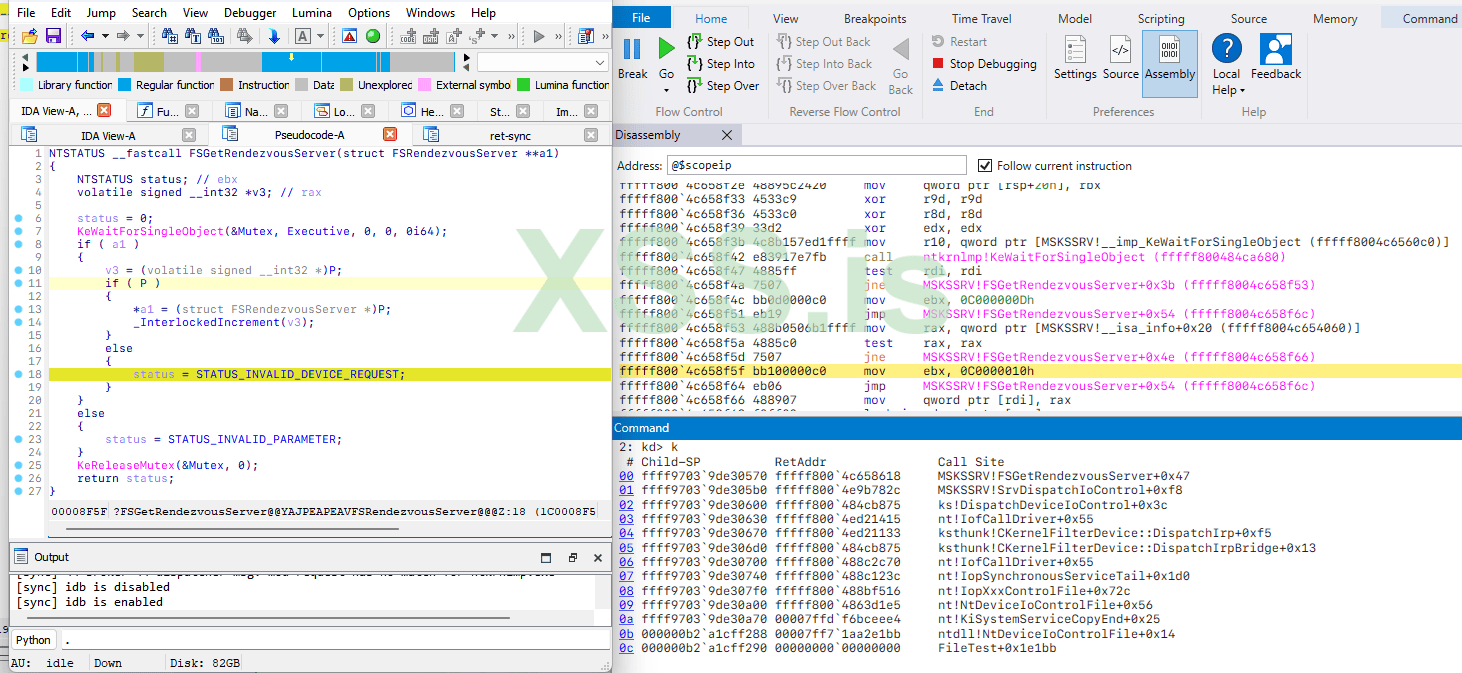This screenshot has width=1462, height=673.
Task: Toggle Follow current instruction checkbox
Action: click(x=985, y=166)
